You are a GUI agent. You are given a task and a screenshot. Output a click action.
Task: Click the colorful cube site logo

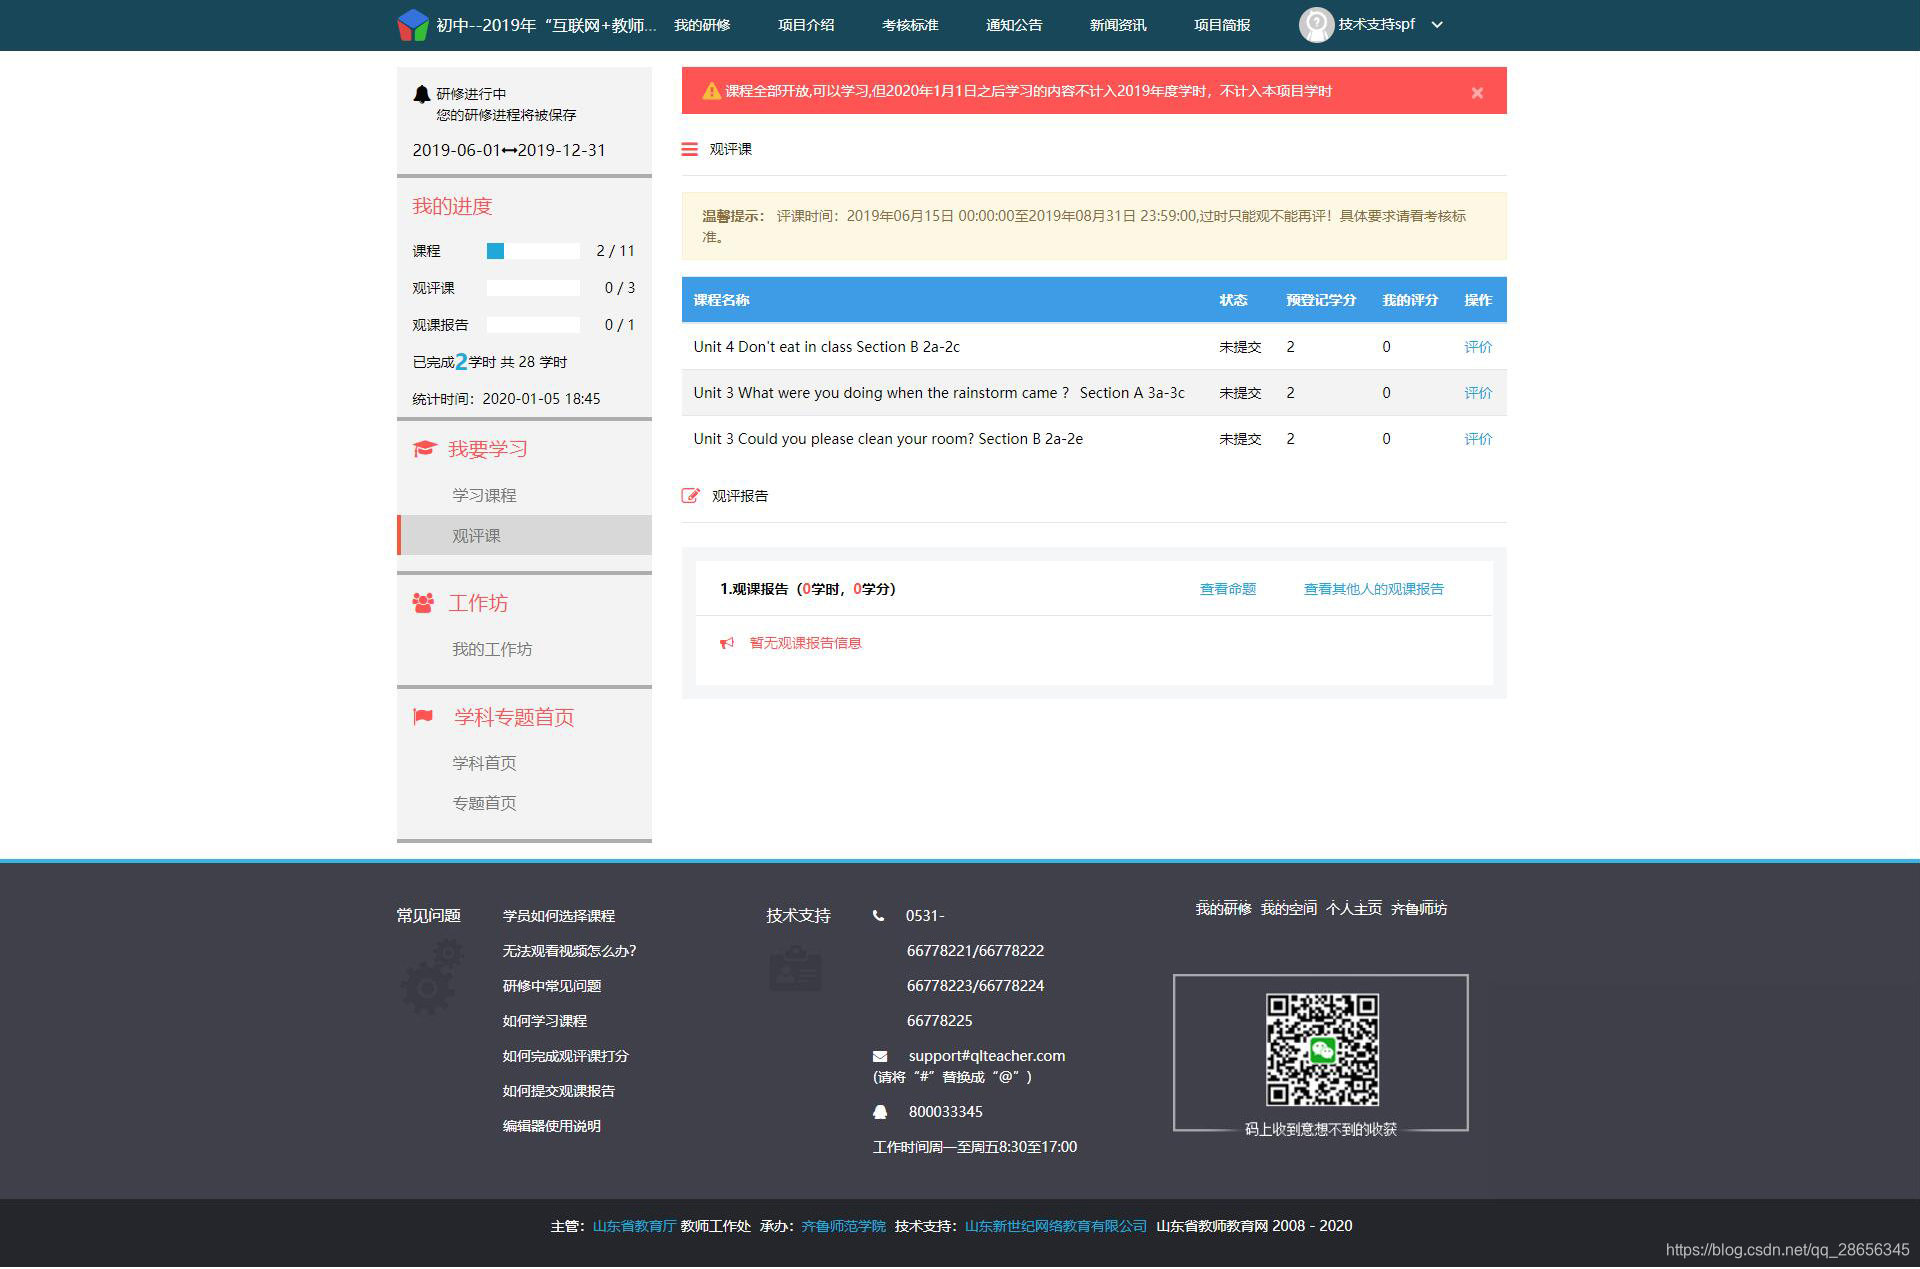(x=412, y=25)
